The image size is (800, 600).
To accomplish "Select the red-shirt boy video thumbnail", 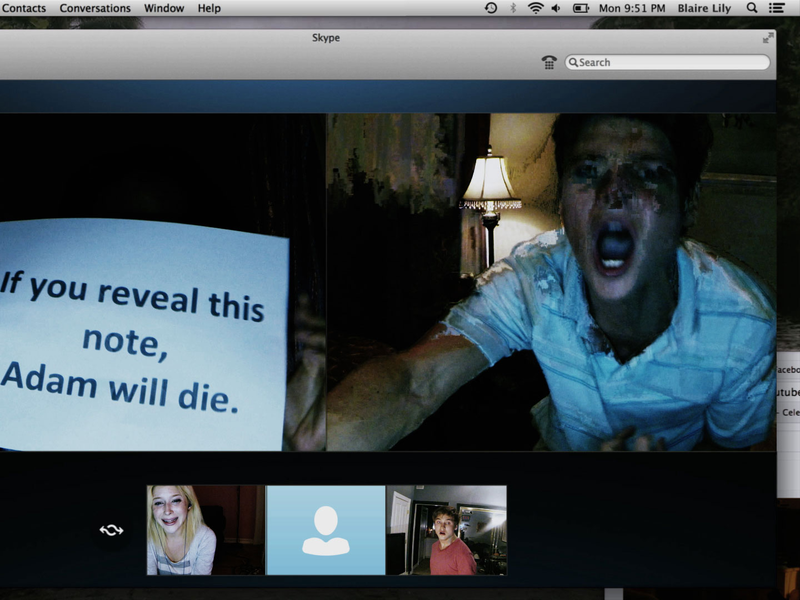I will click(x=446, y=530).
